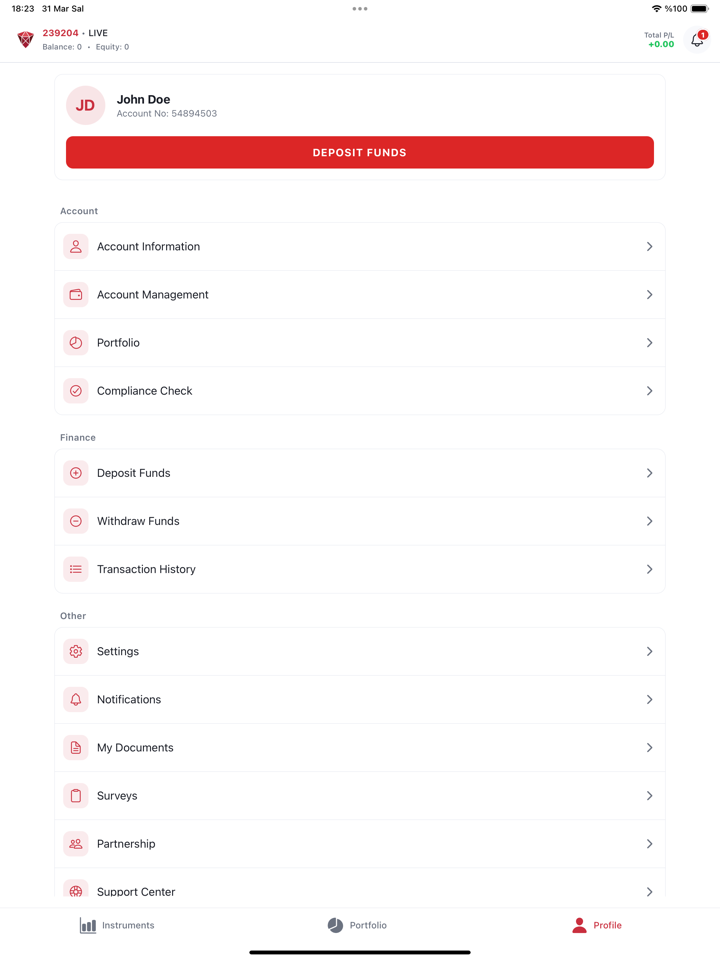
Task: Open the Profile tab
Action: coord(596,926)
